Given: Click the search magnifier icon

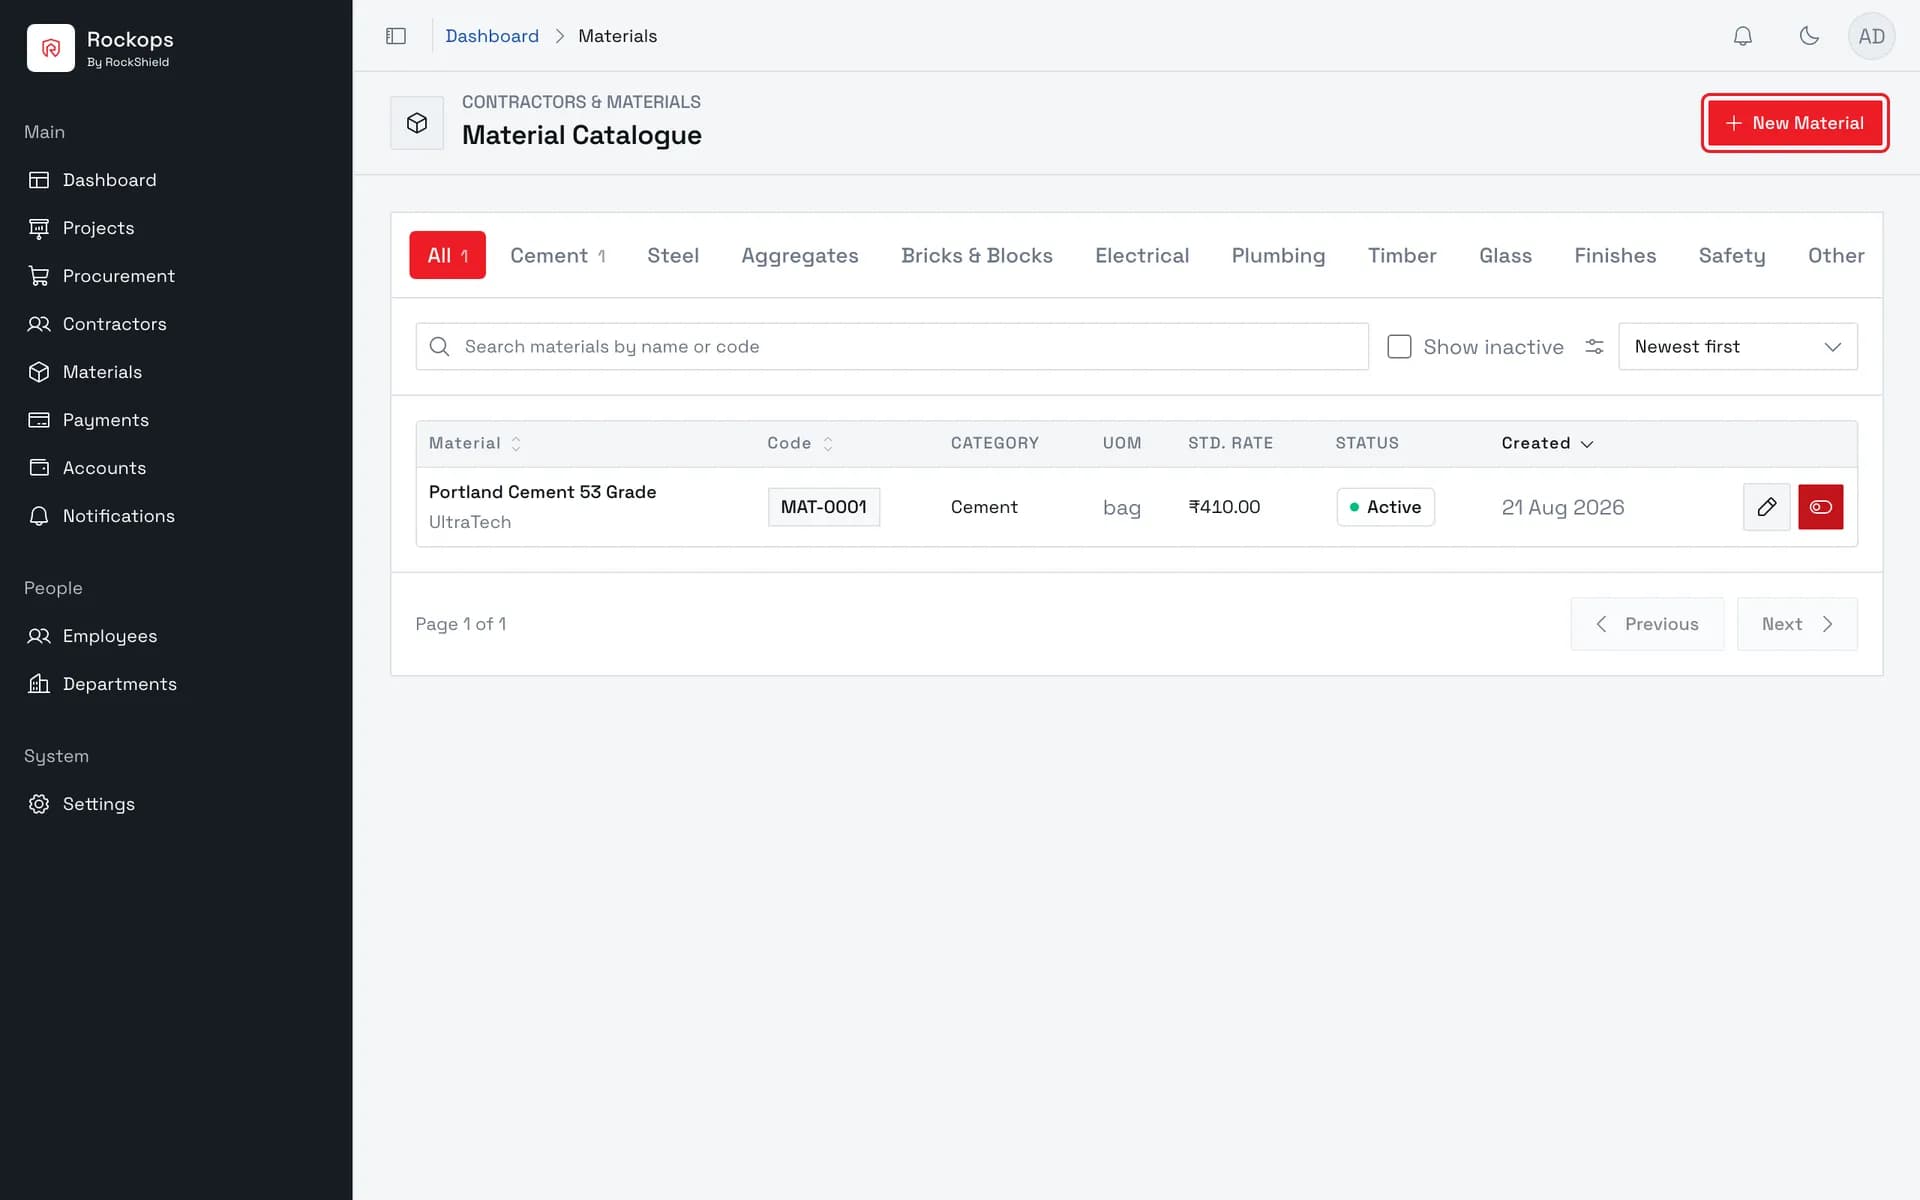Looking at the screenshot, I should pyautogui.click(x=439, y=346).
